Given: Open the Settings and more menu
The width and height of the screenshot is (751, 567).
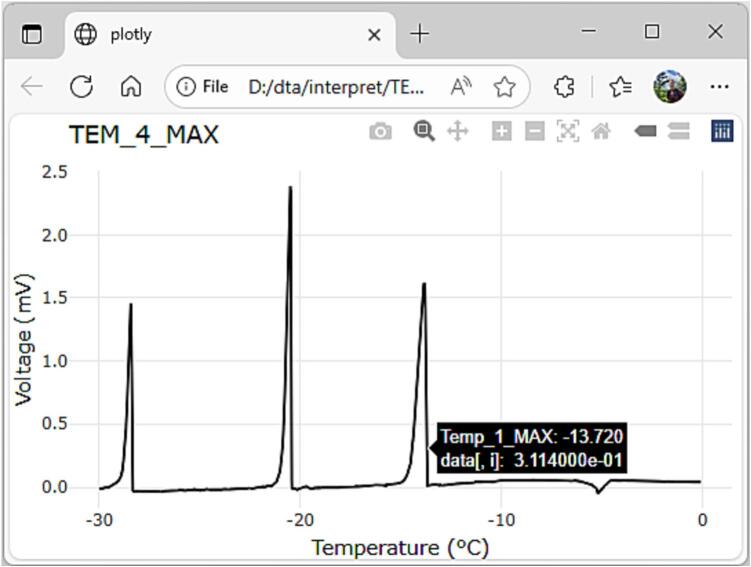Looking at the screenshot, I should [719, 87].
